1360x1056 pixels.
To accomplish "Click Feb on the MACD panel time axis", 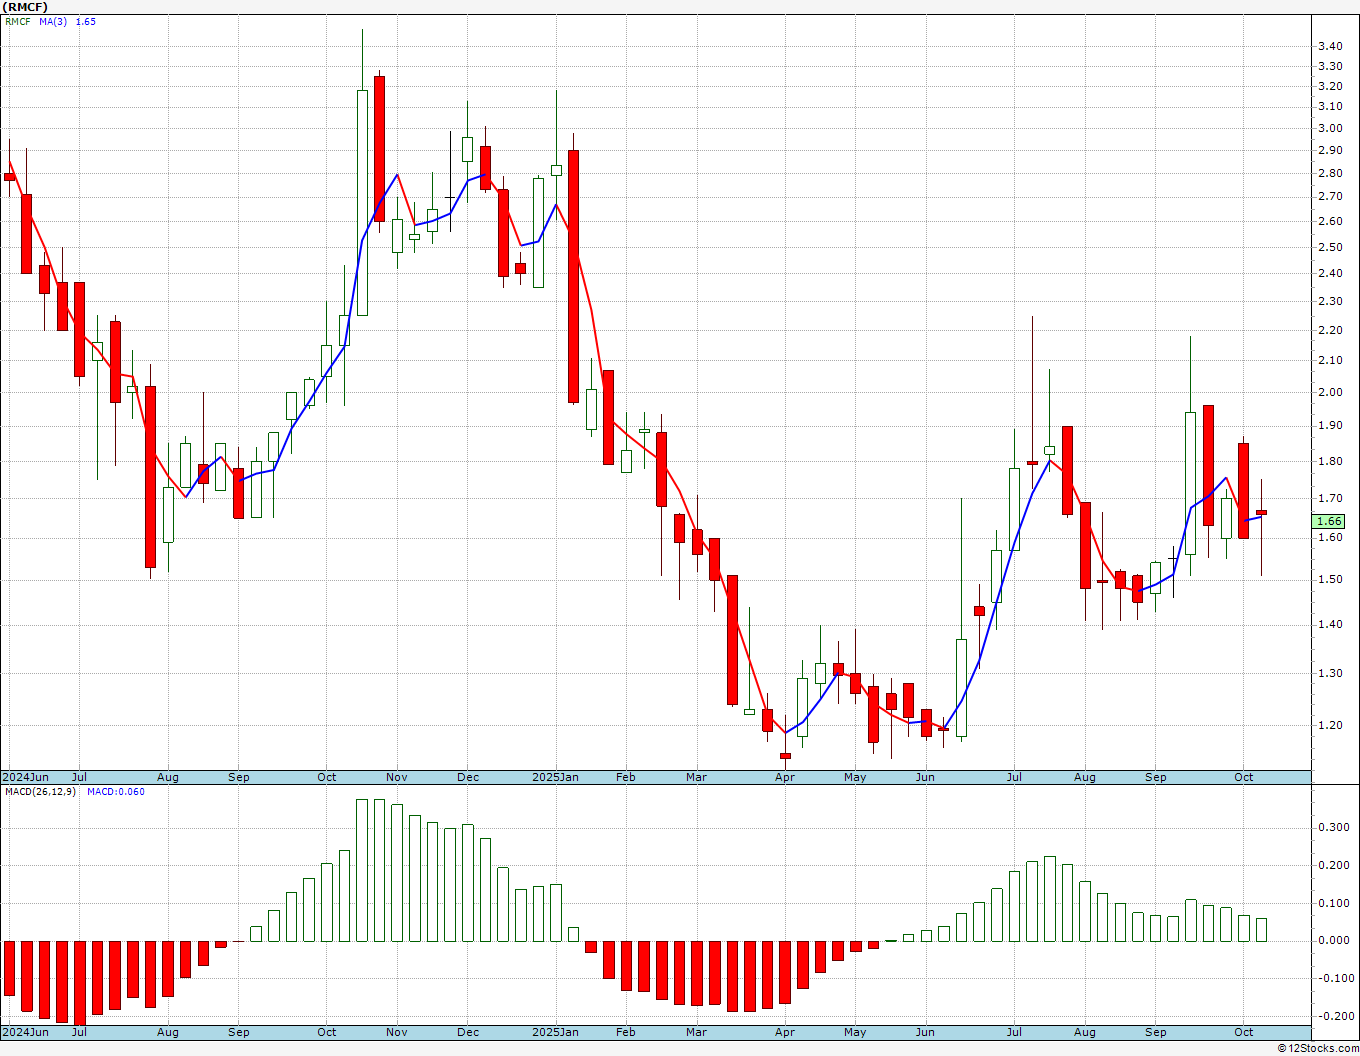I will pos(626,1032).
